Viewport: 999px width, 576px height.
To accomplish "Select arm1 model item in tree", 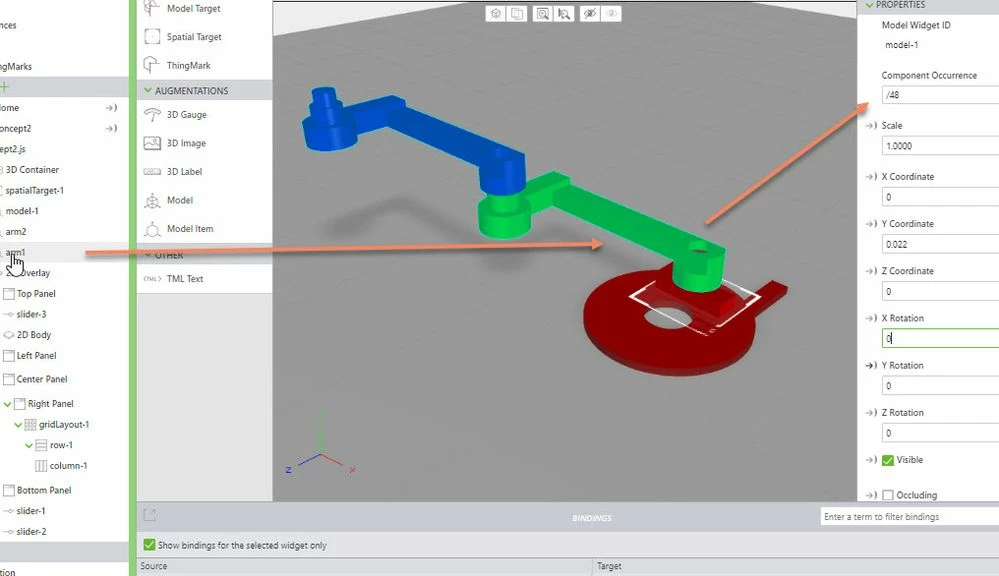I will point(16,252).
